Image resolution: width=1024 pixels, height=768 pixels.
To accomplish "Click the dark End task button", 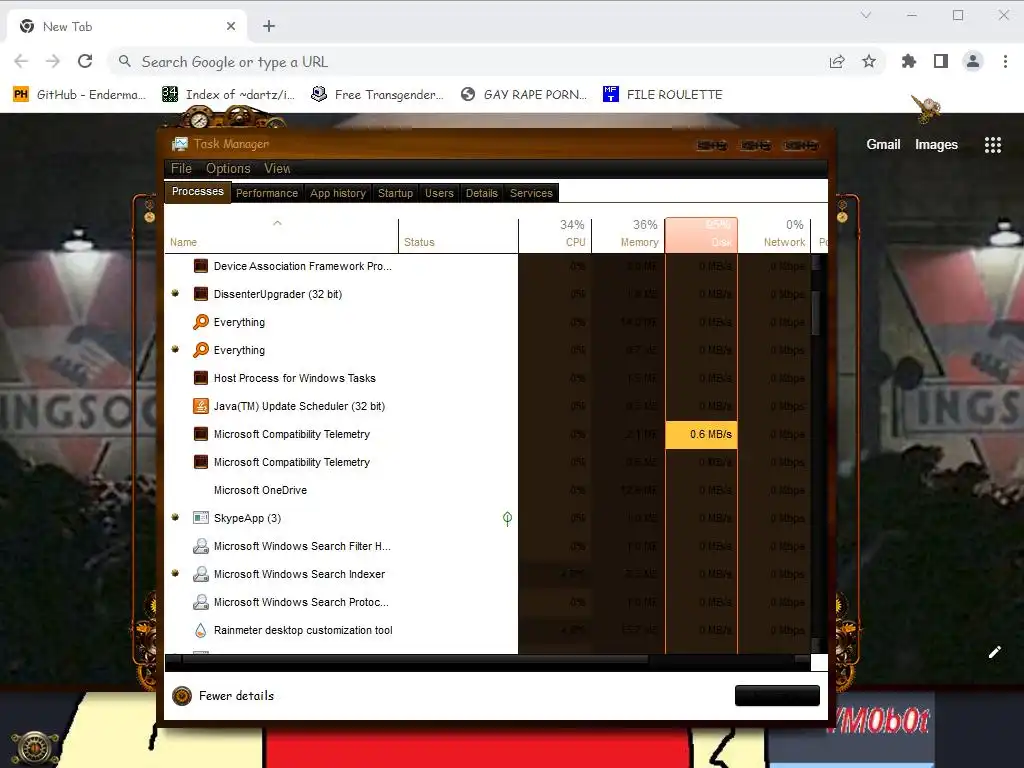I will (x=777, y=696).
